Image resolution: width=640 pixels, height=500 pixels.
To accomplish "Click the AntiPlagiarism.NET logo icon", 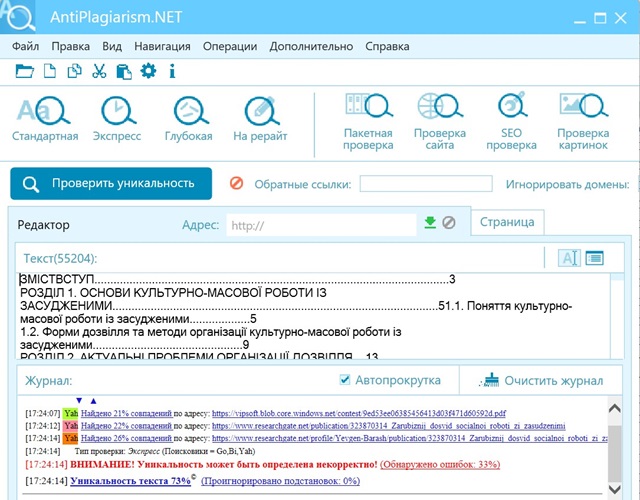I will click(18, 17).
